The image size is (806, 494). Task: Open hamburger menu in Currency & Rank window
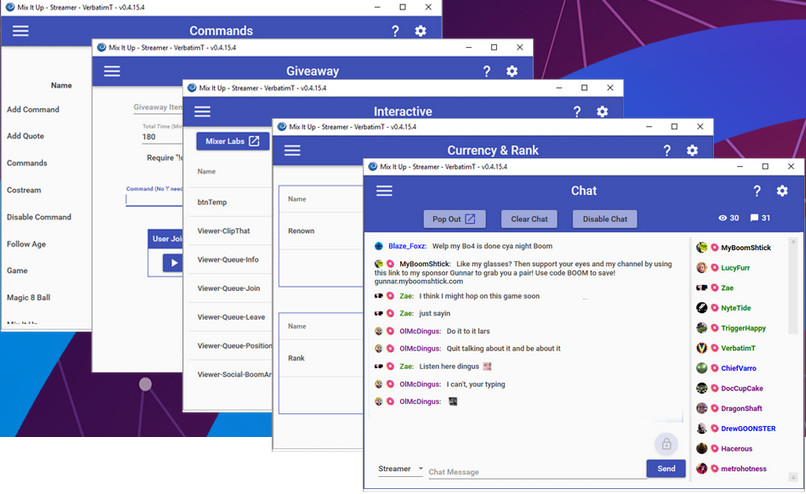click(x=292, y=151)
